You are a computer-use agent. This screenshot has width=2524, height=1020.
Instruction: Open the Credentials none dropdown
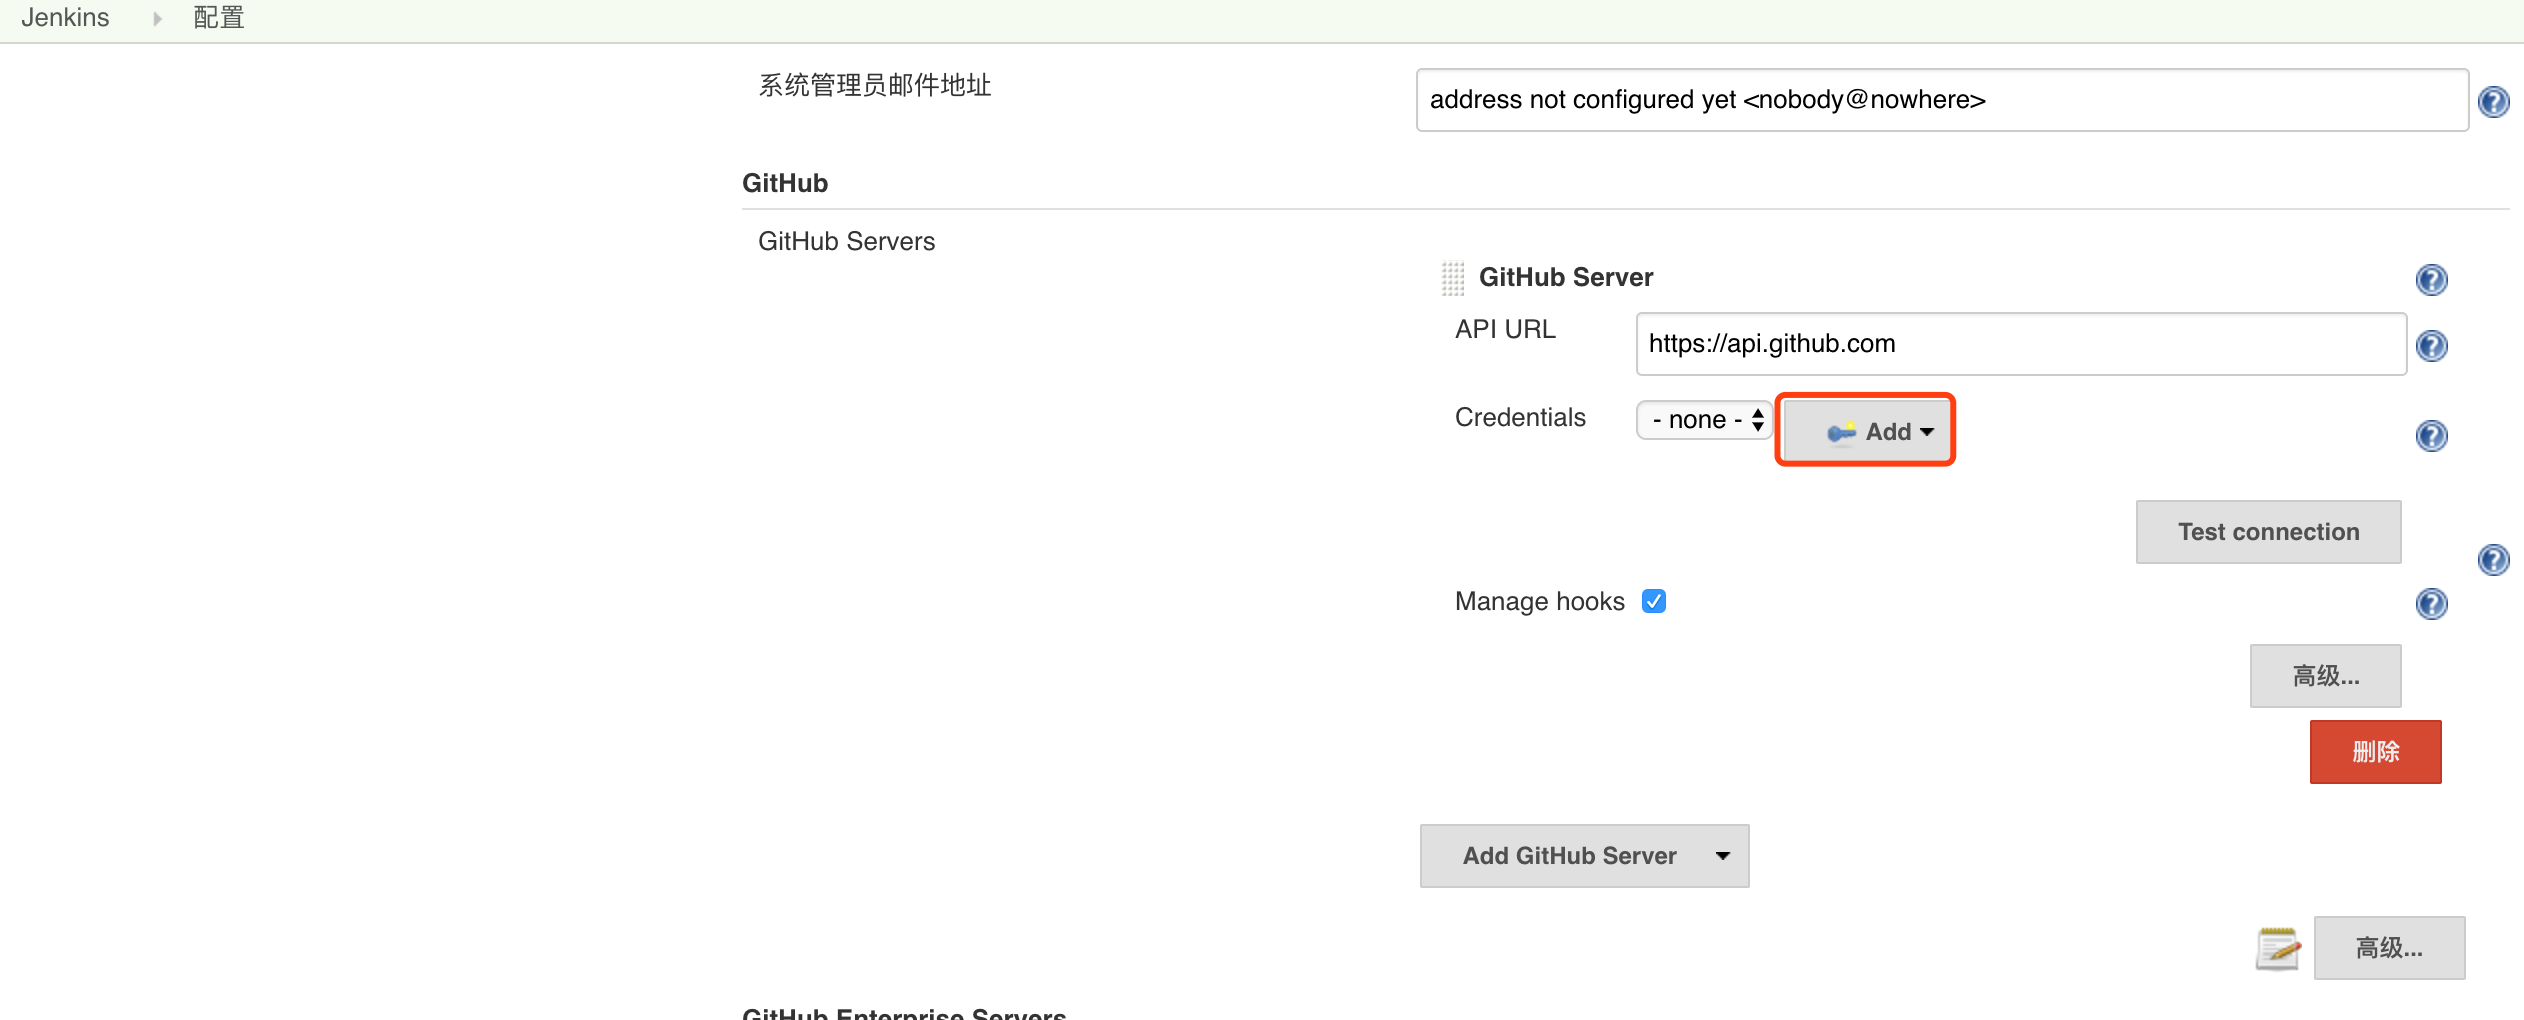click(1705, 419)
